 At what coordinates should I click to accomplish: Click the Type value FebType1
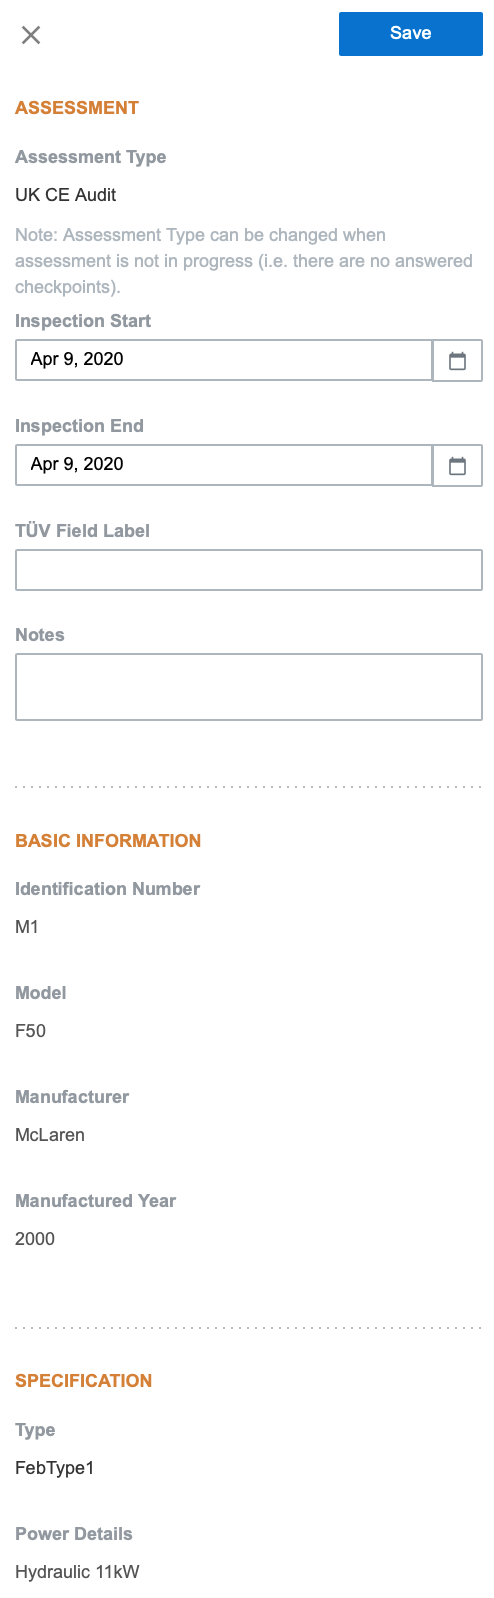(55, 1468)
